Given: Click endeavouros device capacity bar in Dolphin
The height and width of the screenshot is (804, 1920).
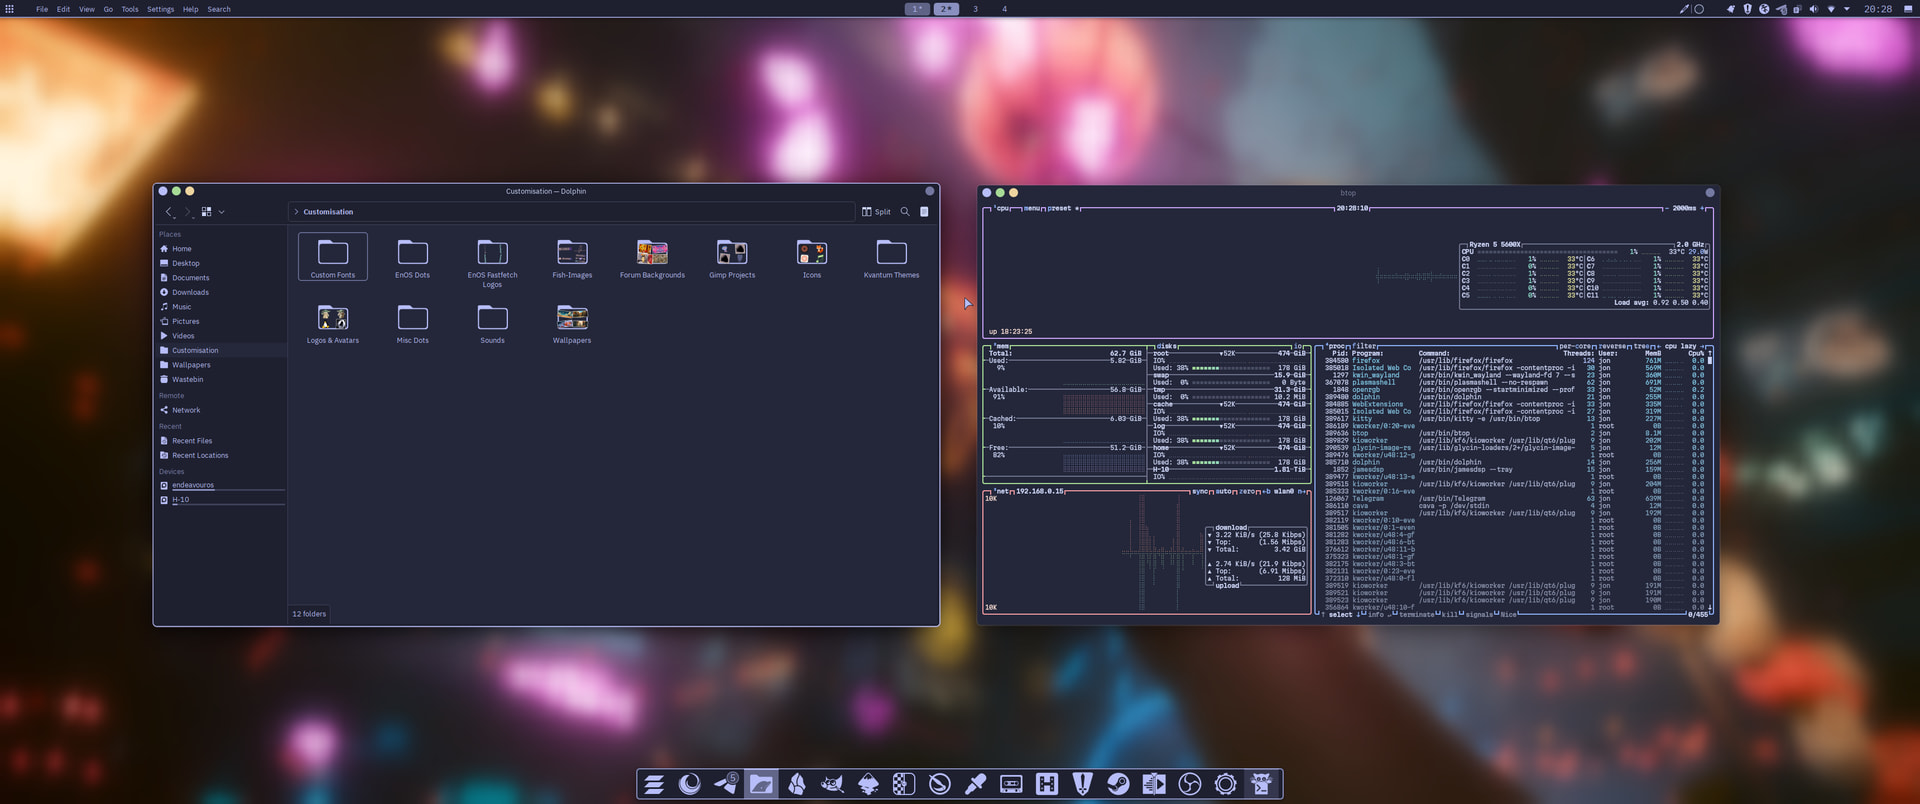Looking at the screenshot, I should (229, 490).
